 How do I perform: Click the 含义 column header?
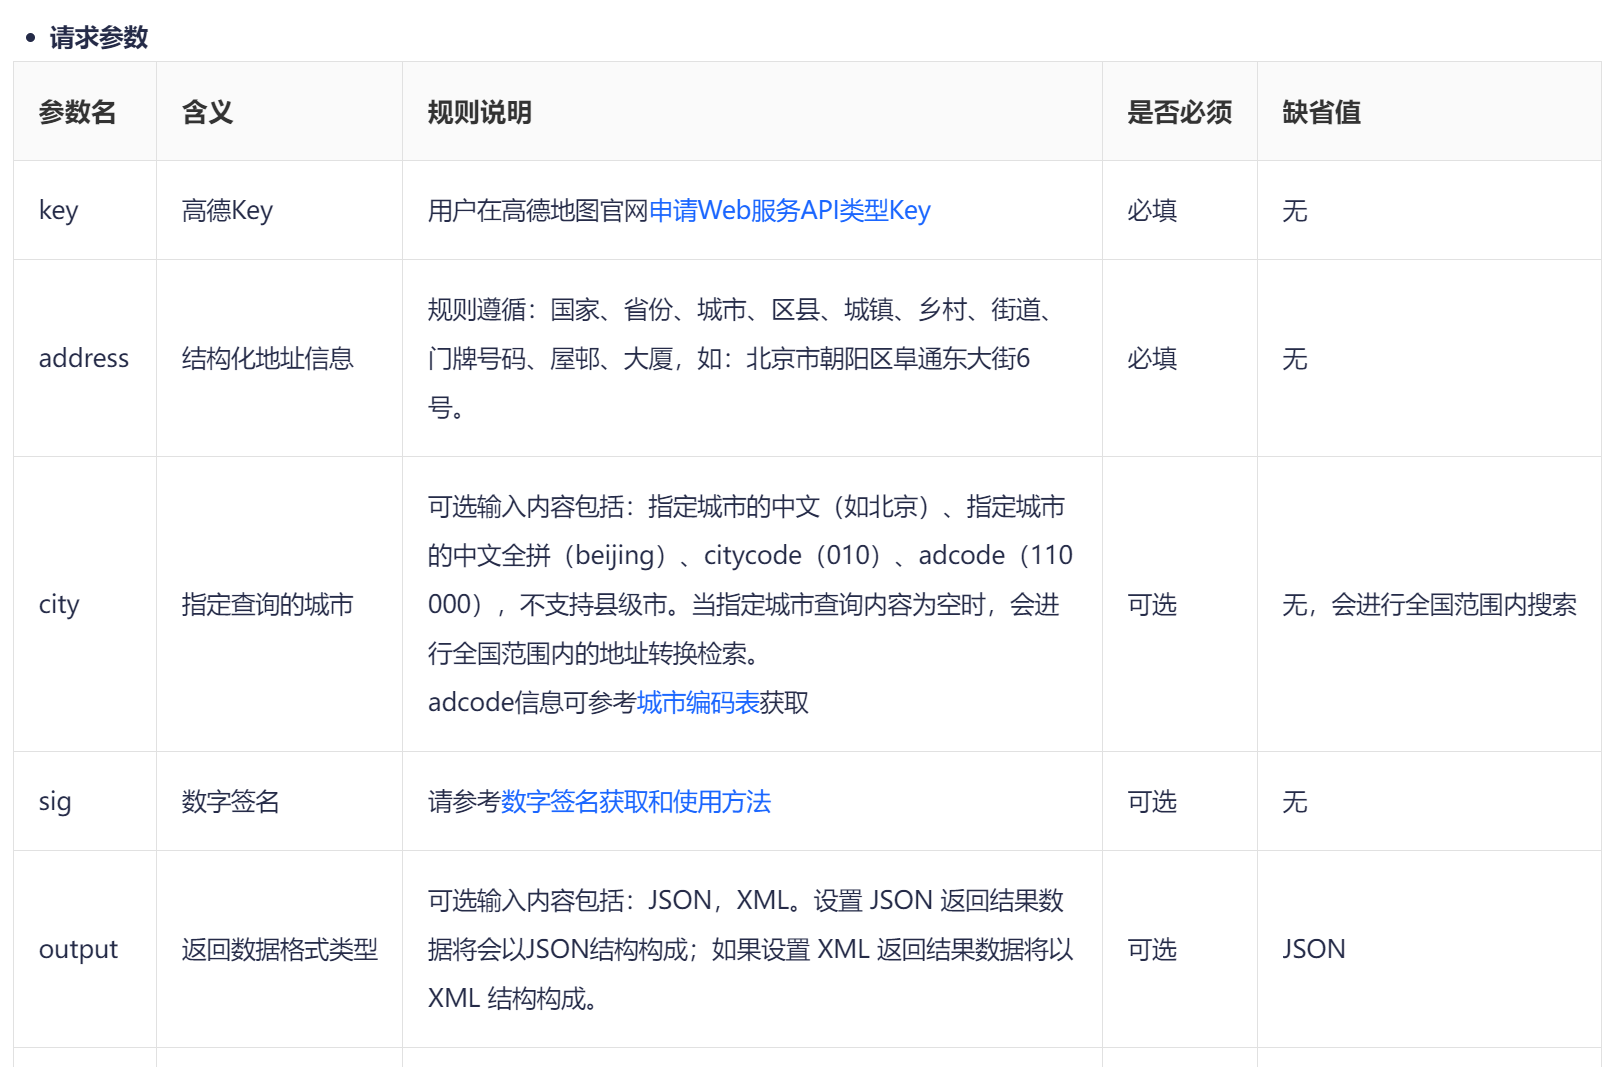pyautogui.click(x=208, y=112)
